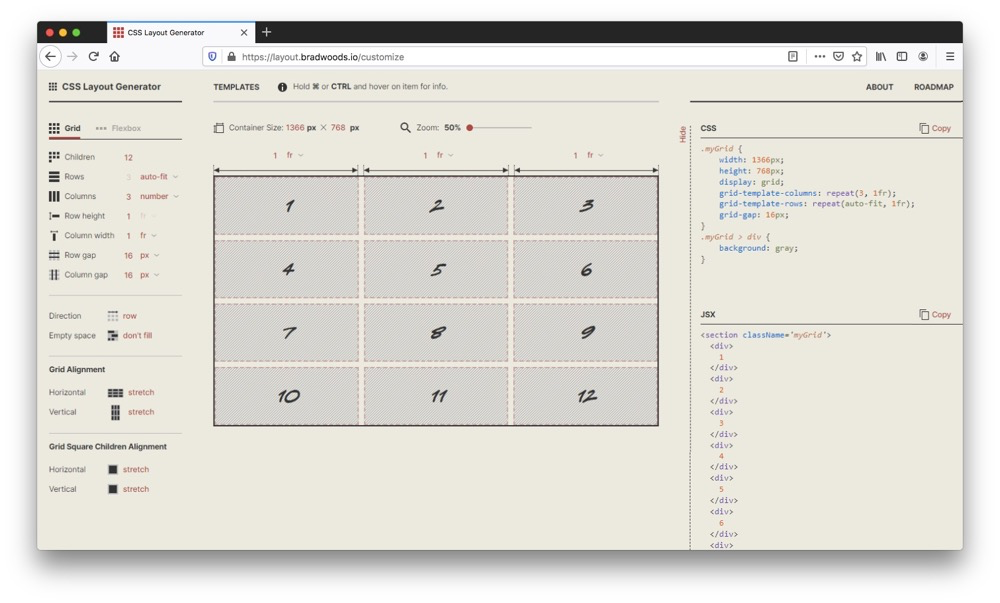Open second column header fr dropdown
The width and height of the screenshot is (1000, 603).
point(445,155)
